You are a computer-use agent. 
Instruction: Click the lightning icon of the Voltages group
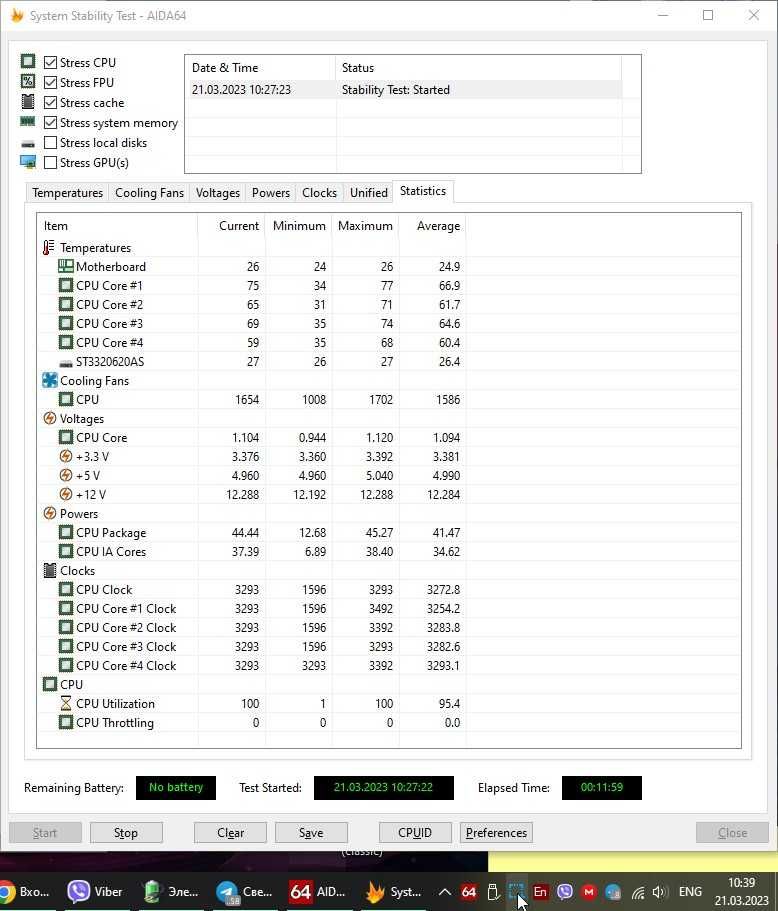click(x=49, y=418)
